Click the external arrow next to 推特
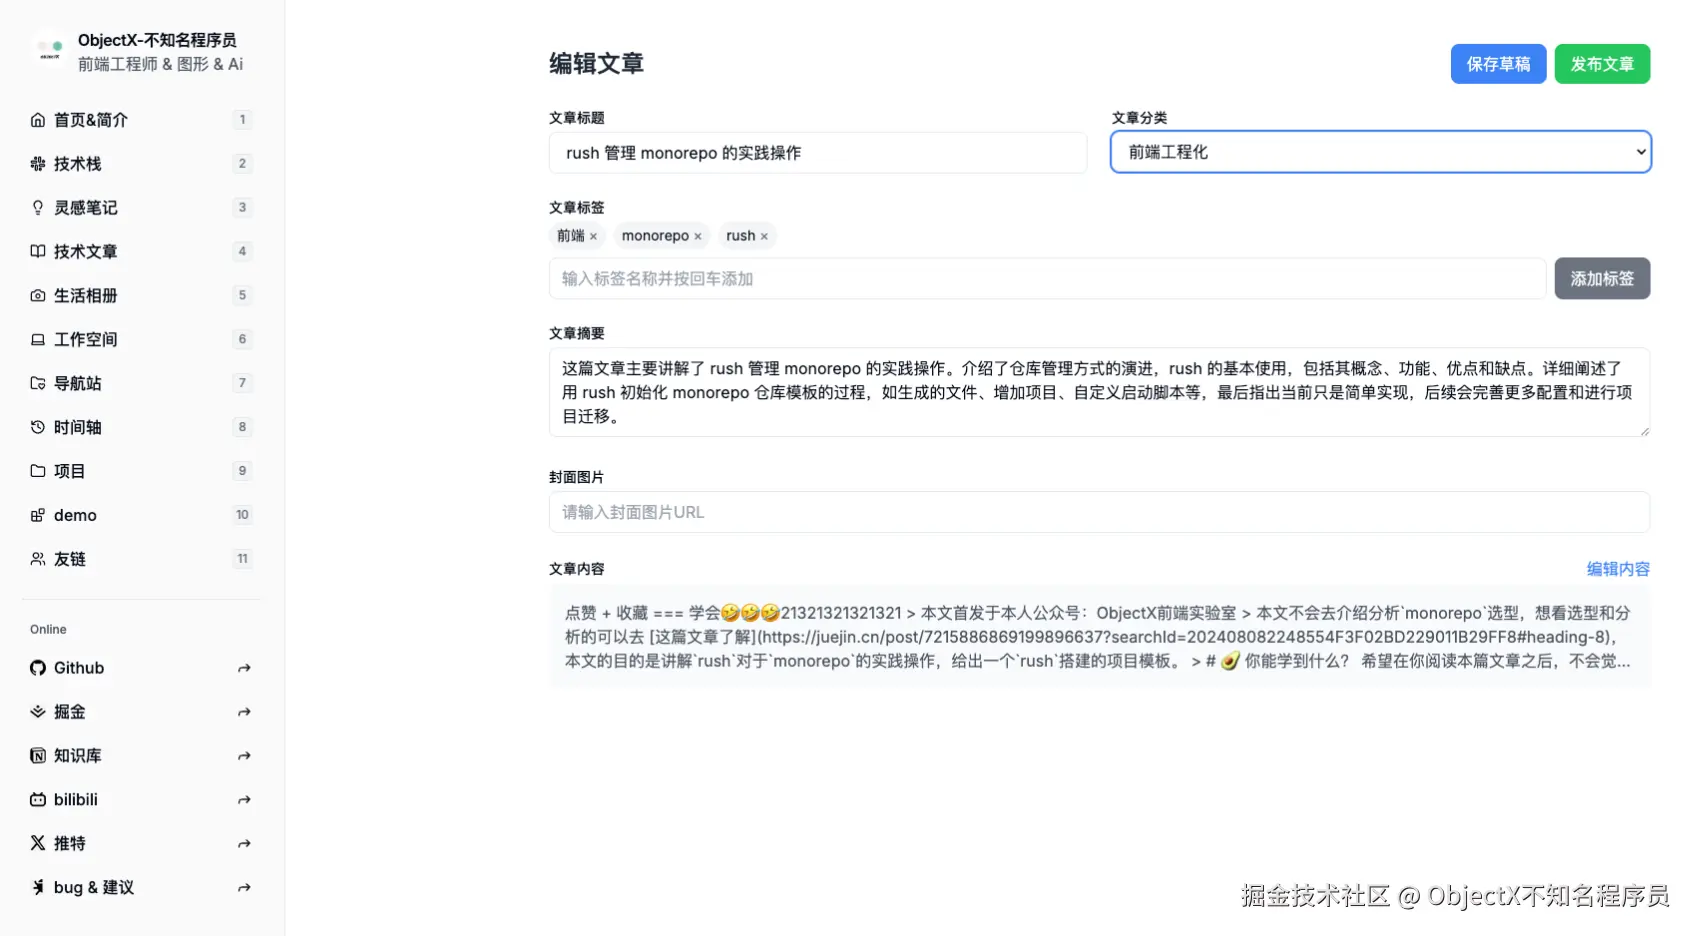1696x936 pixels. point(244,844)
